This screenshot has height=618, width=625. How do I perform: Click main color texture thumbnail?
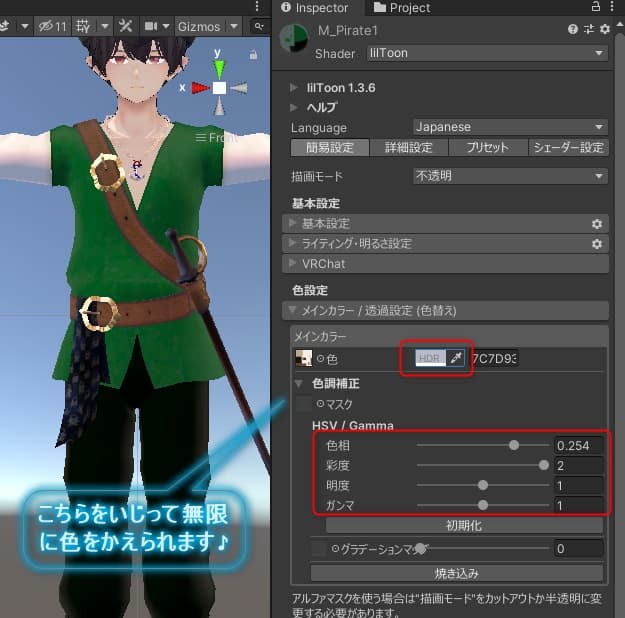[304, 358]
